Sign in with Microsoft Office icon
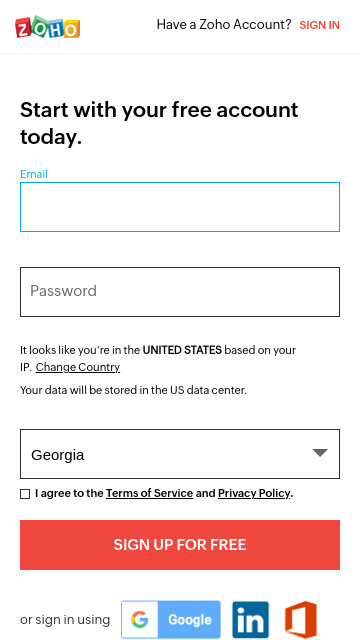This screenshot has height=640, width=360. coord(300,619)
